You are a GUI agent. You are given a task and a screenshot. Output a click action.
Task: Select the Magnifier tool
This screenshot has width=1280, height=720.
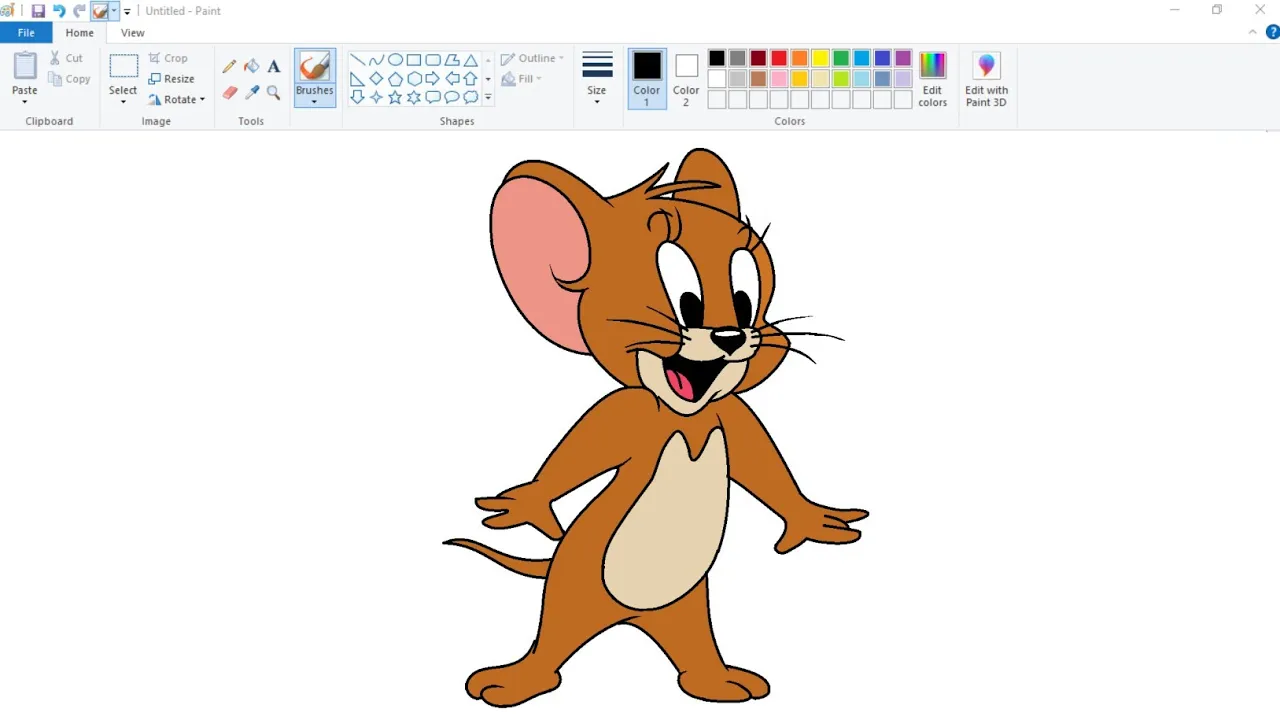pyautogui.click(x=273, y=92)
